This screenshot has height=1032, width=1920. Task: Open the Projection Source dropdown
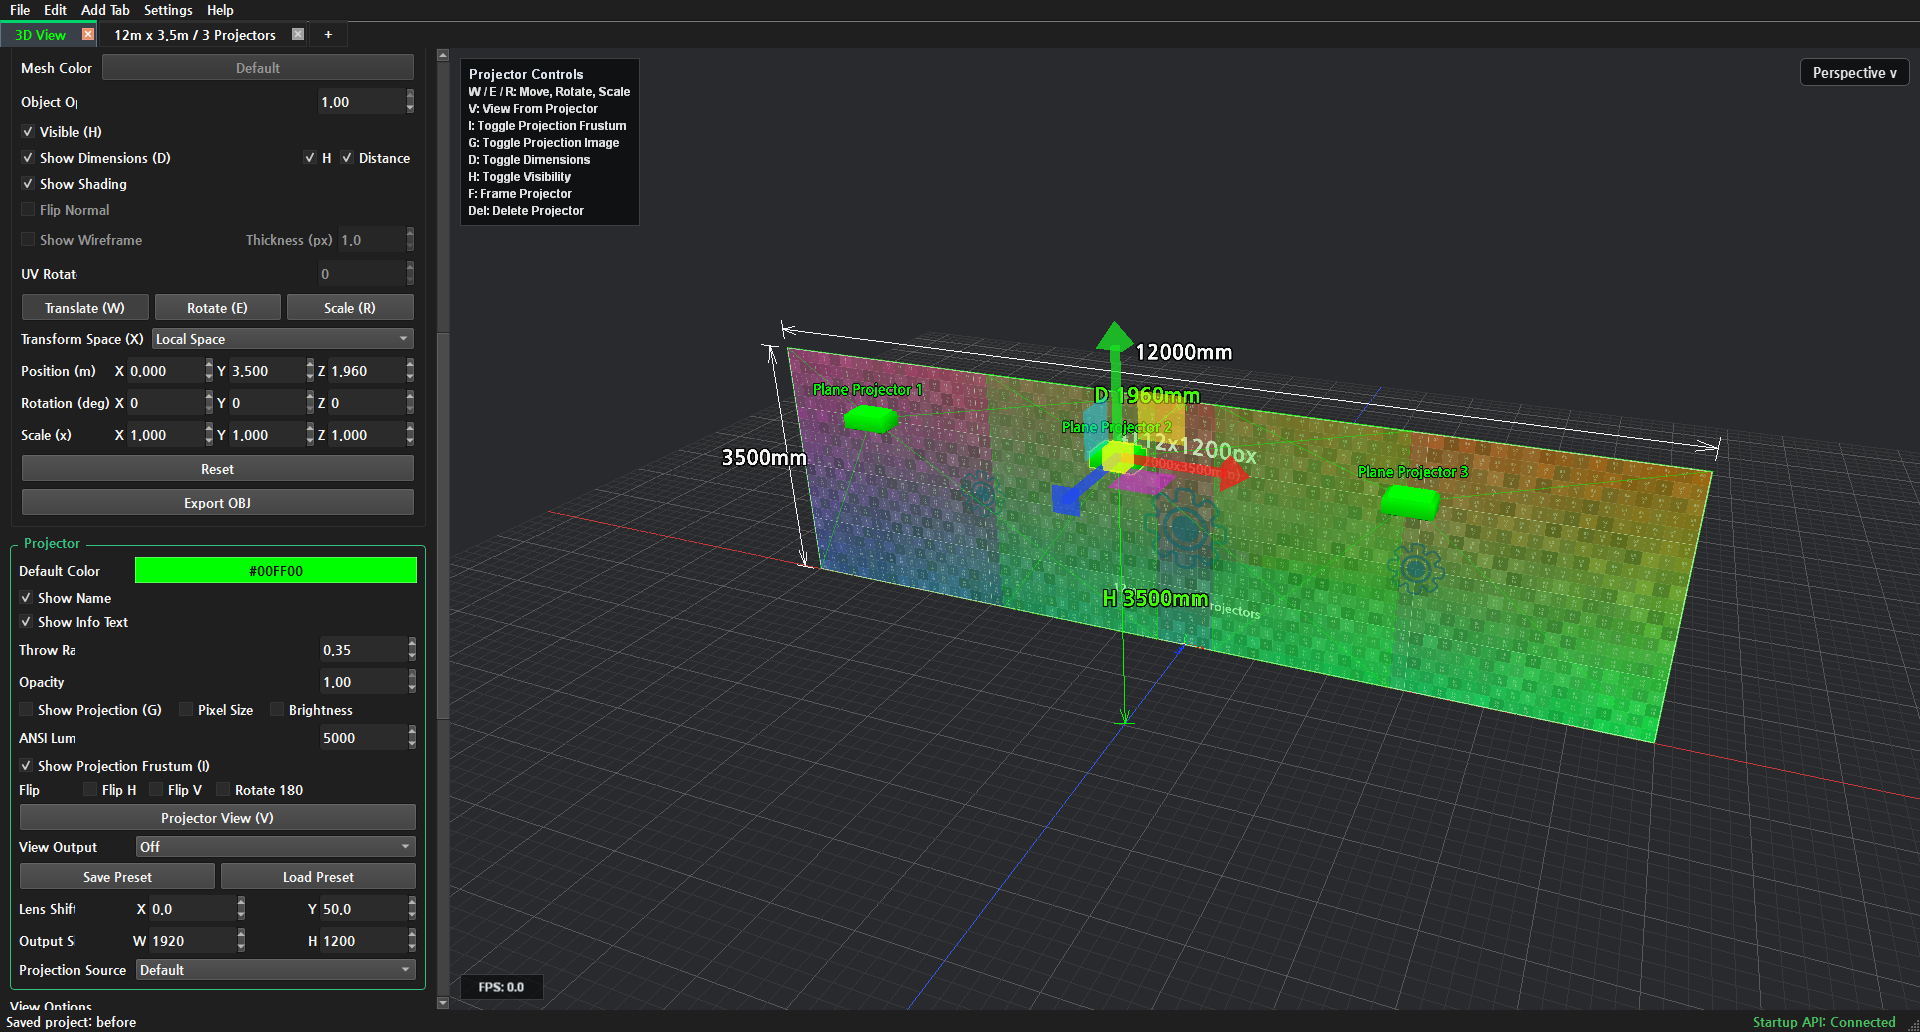(x=275, y=970)
